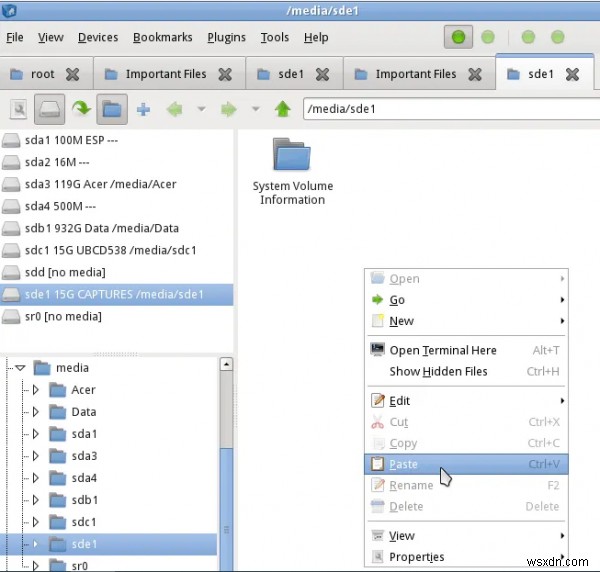Click the blue plus new tab icon
Viewport: 600px width, 572px height.
143,109
